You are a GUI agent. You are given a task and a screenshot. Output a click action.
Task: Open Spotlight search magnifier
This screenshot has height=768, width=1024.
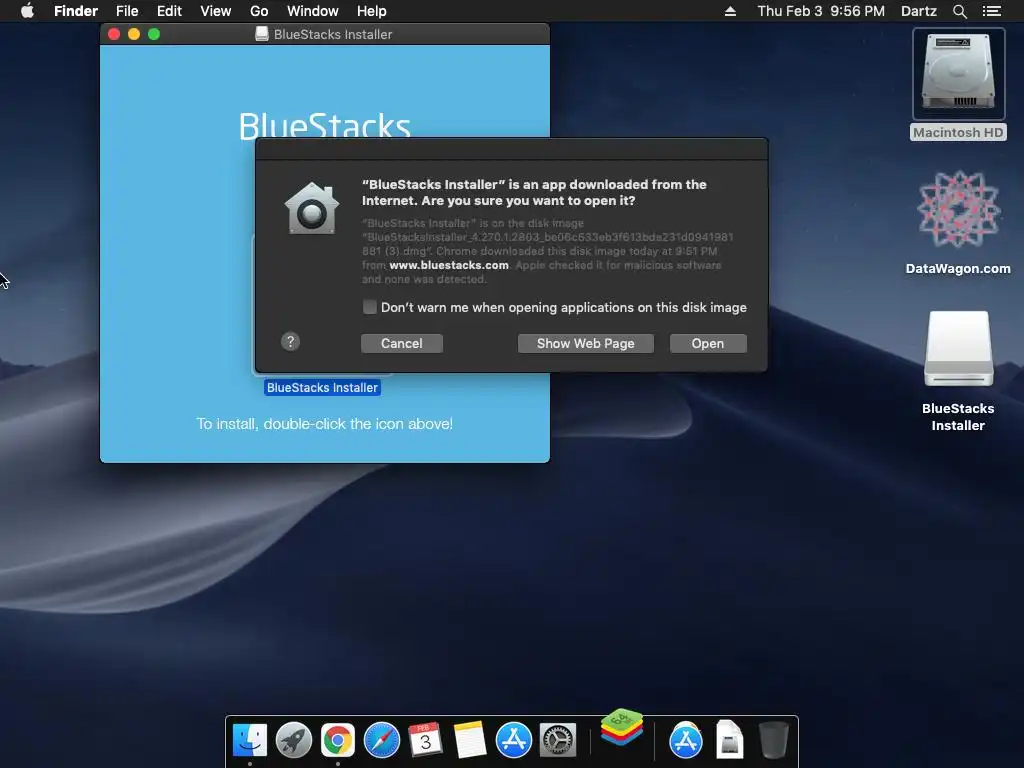(x=959, y=11)
